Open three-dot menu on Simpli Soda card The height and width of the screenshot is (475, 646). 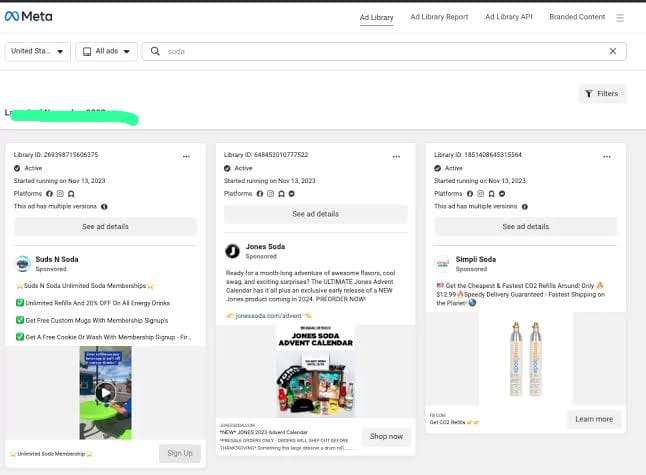click(x=607, y=157)
